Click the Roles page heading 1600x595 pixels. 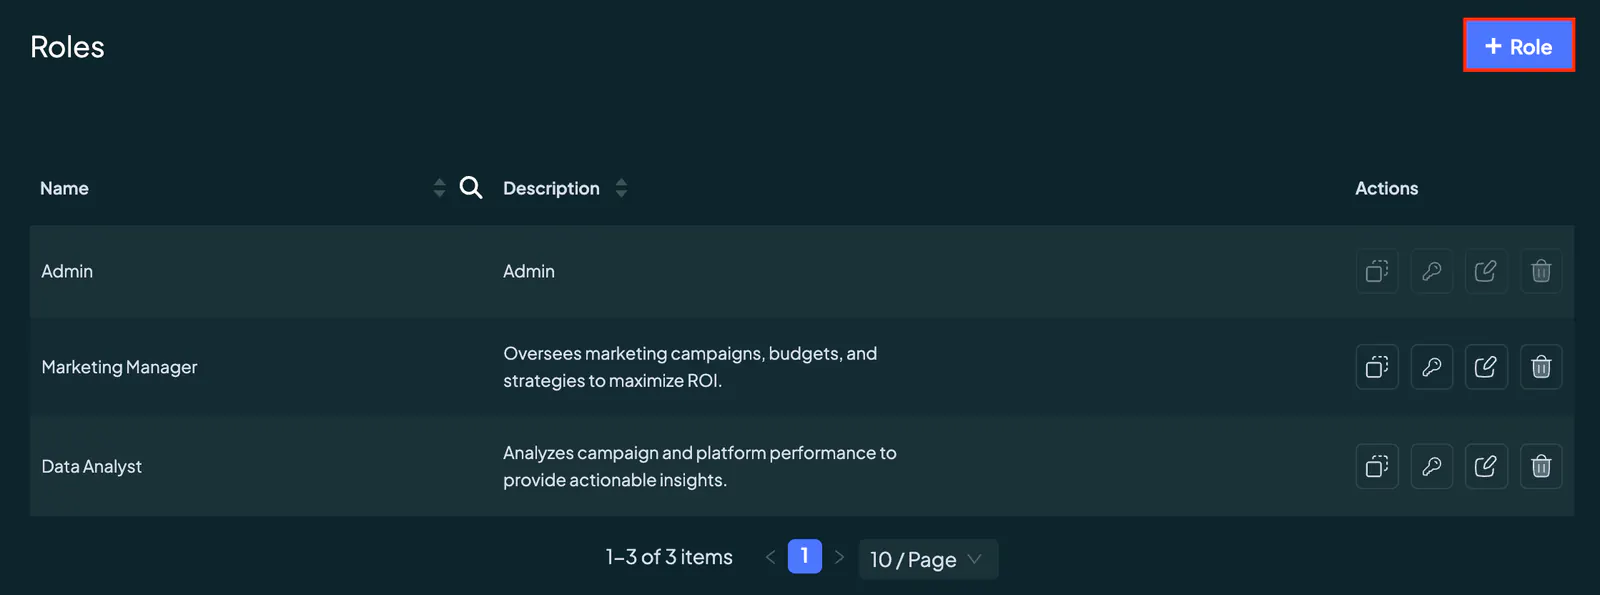pyautogui.click(x=67, y=47)
